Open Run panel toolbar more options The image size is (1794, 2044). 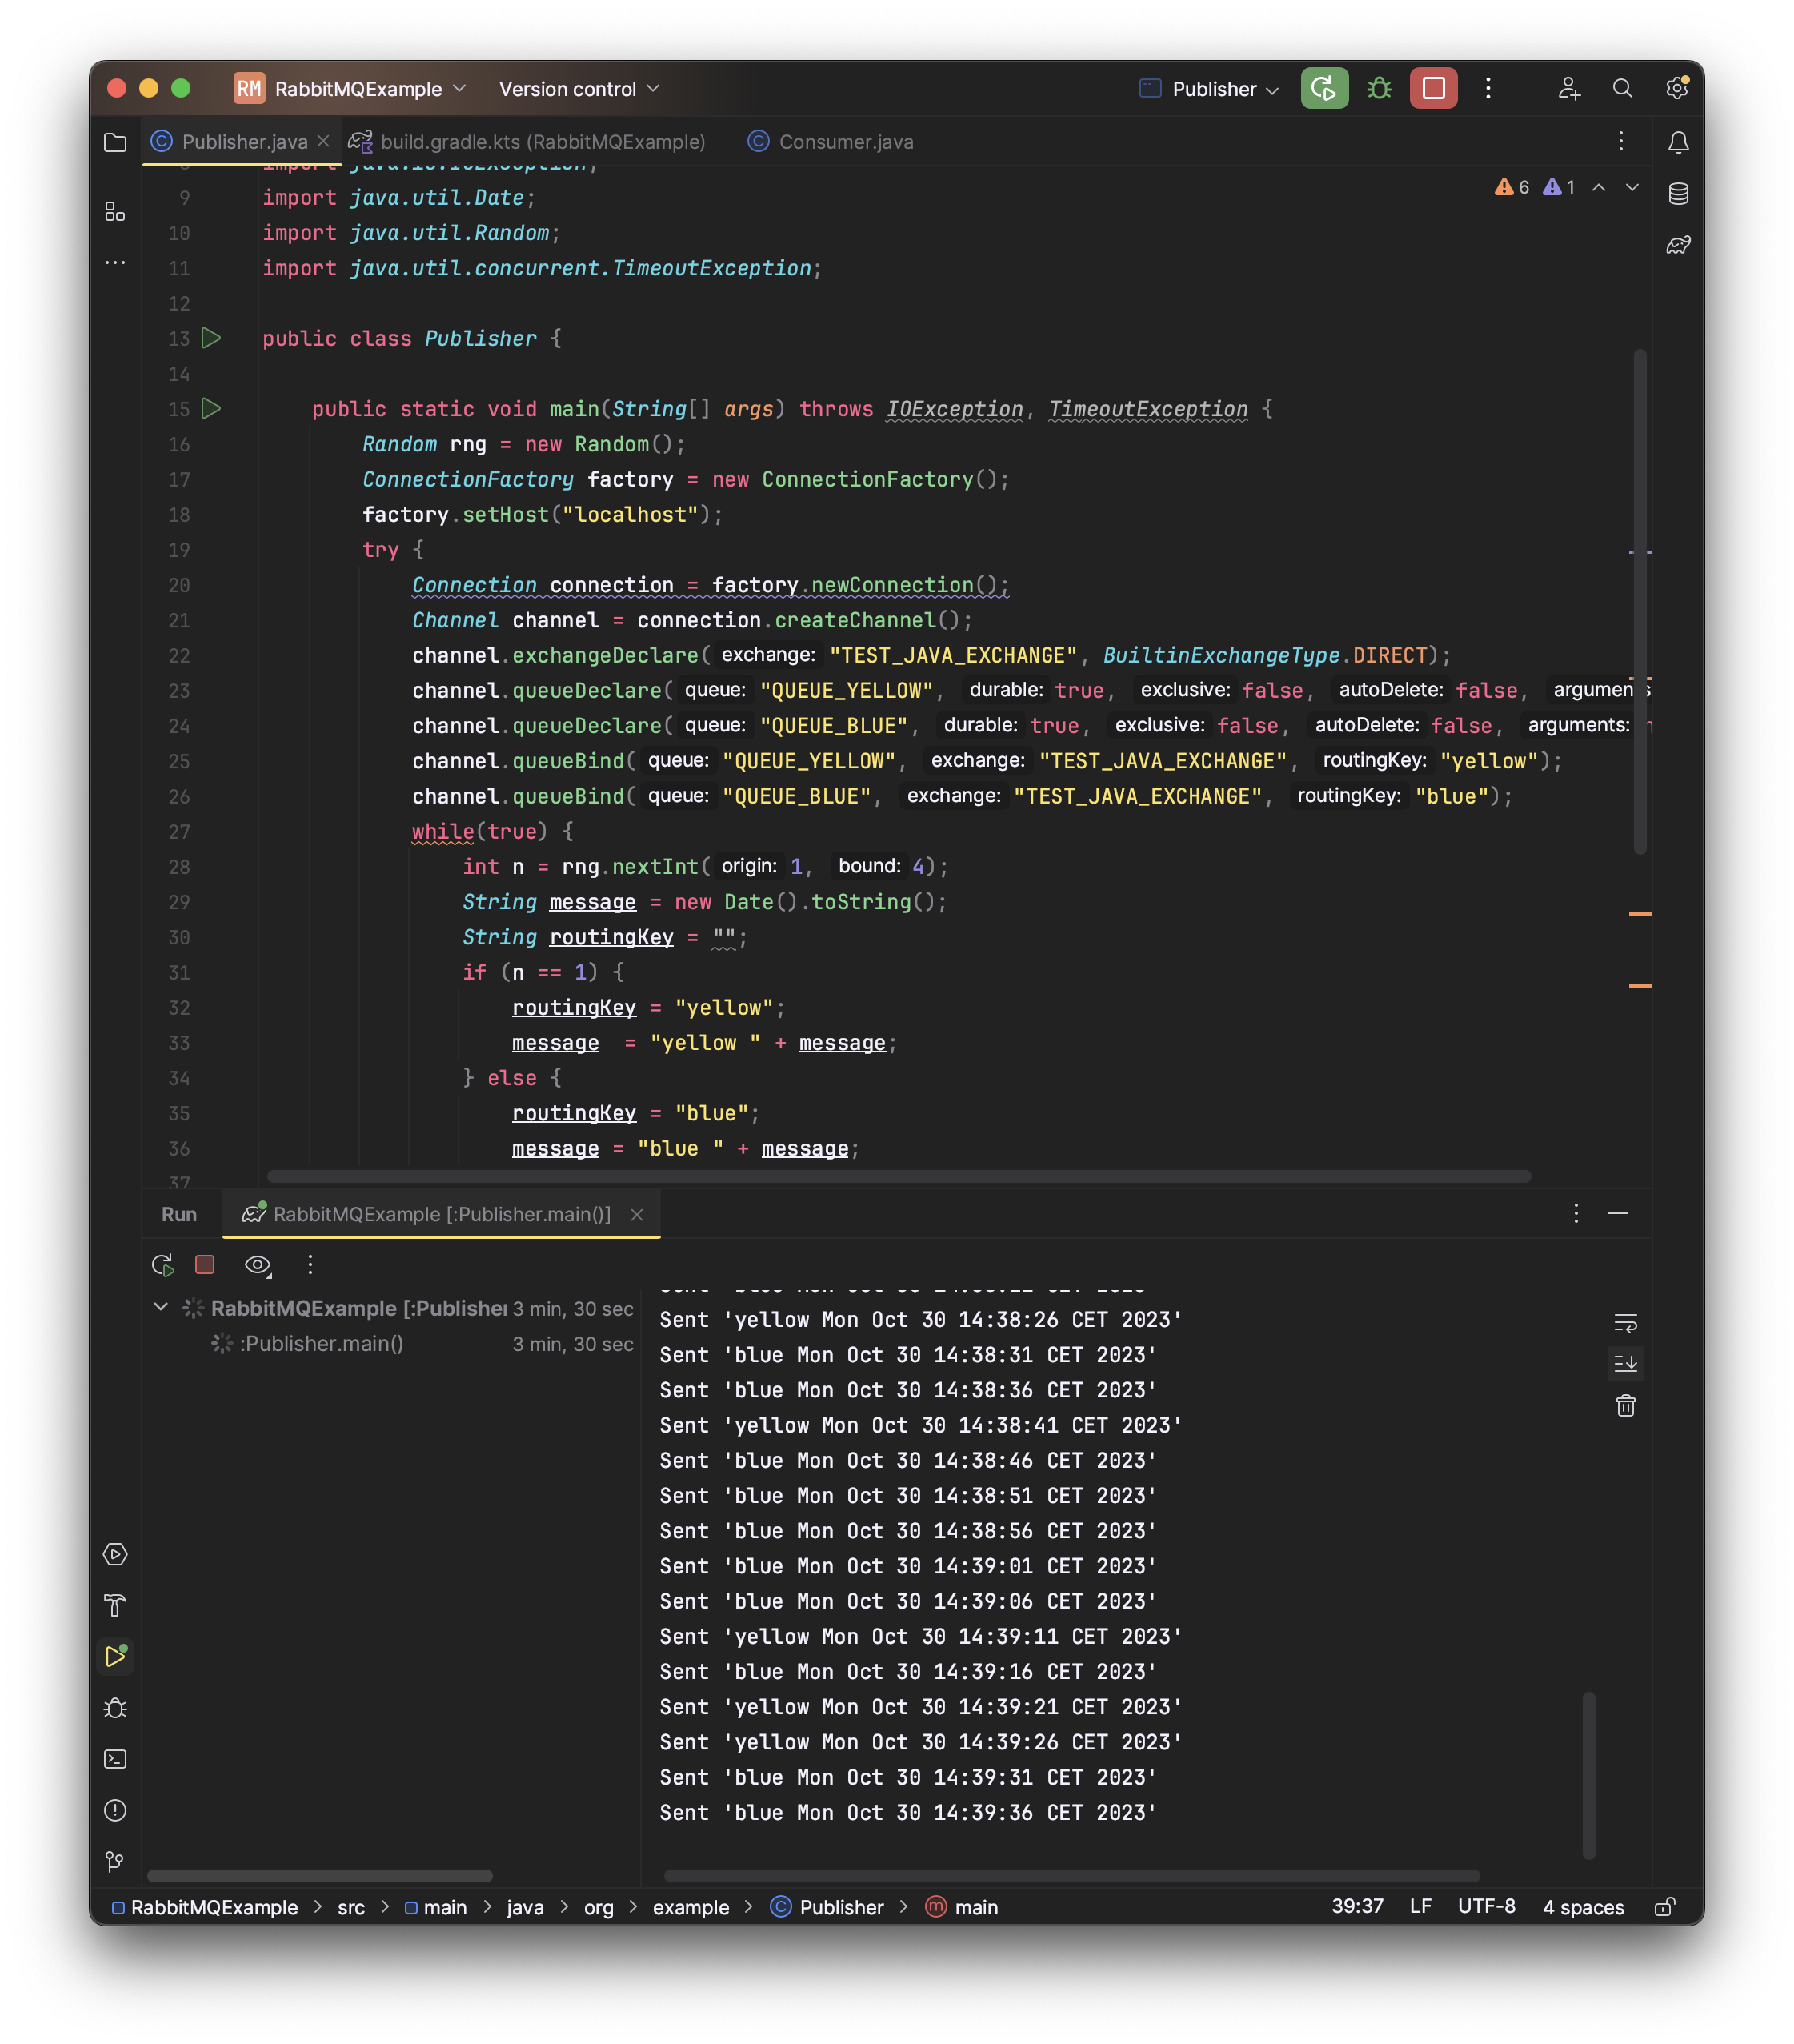click(310, 1265)
